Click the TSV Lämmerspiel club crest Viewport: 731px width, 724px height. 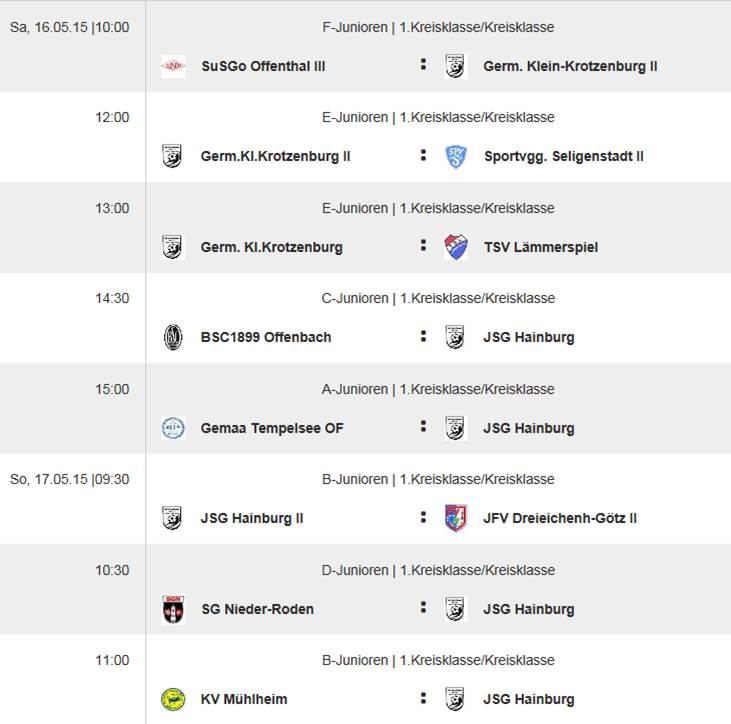point(456,247)
